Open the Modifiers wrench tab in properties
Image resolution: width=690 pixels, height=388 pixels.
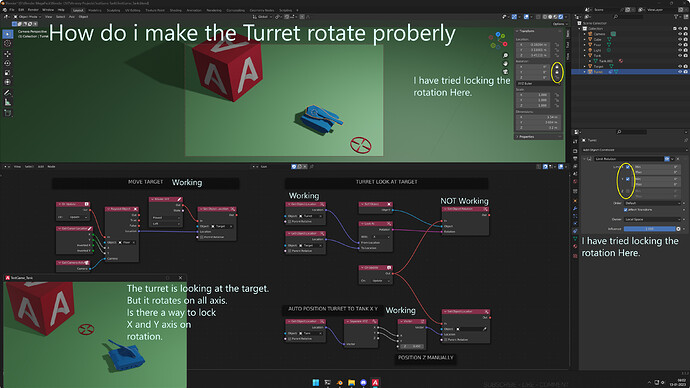[x=575, y=208]
